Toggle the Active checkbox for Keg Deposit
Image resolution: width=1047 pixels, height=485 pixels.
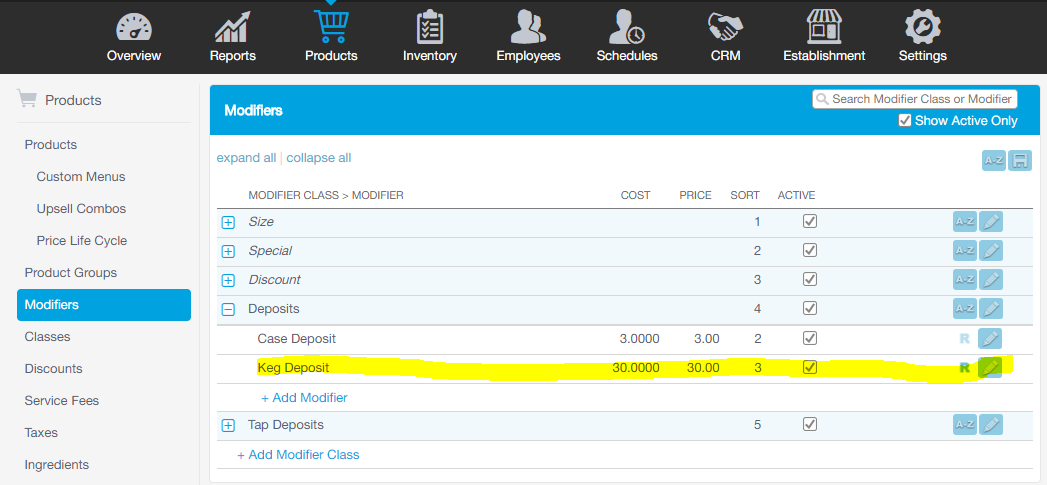810,367
